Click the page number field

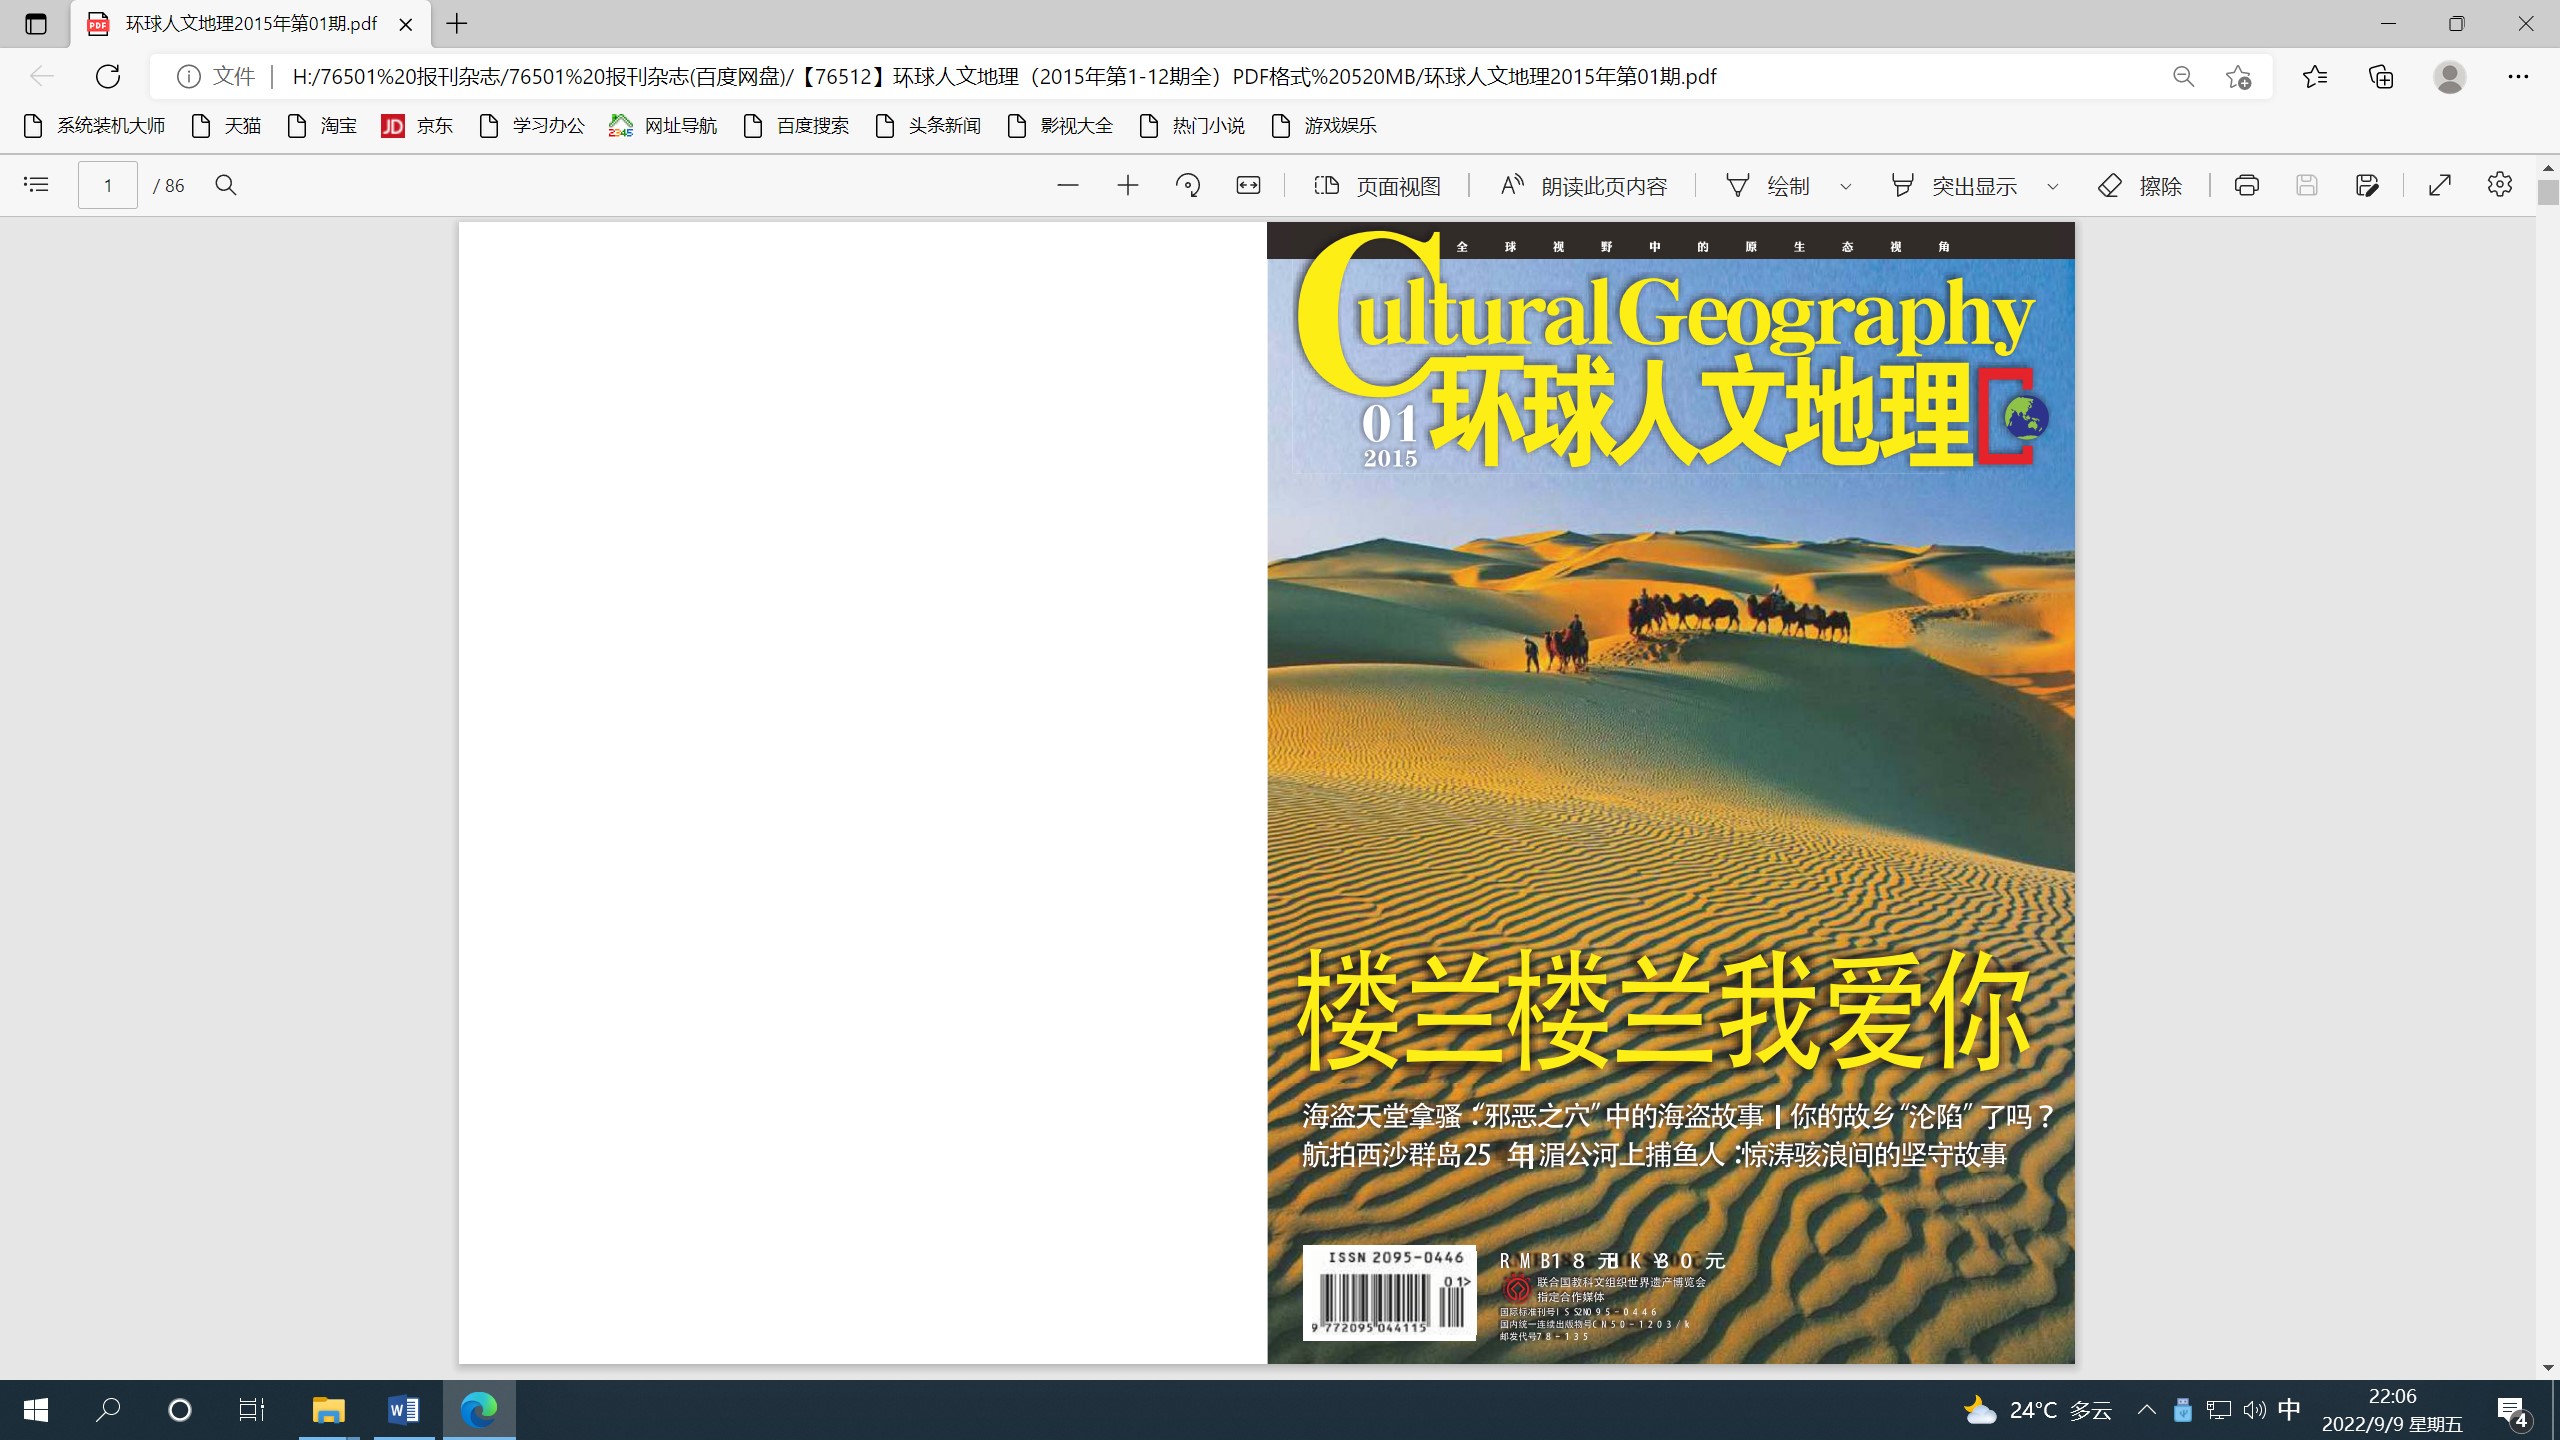pyautogui.click(x=108, y=185)
